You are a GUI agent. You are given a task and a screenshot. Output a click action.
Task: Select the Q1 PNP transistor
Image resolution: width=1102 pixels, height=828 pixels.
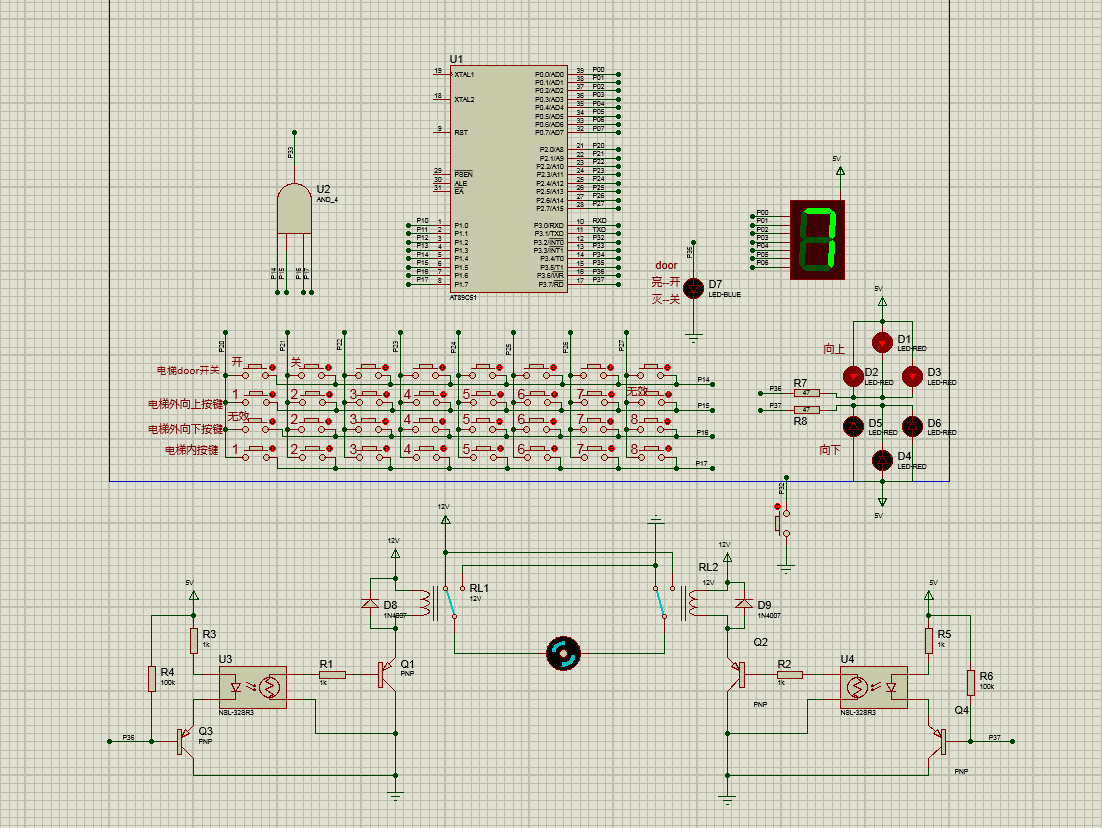[386, 675]
